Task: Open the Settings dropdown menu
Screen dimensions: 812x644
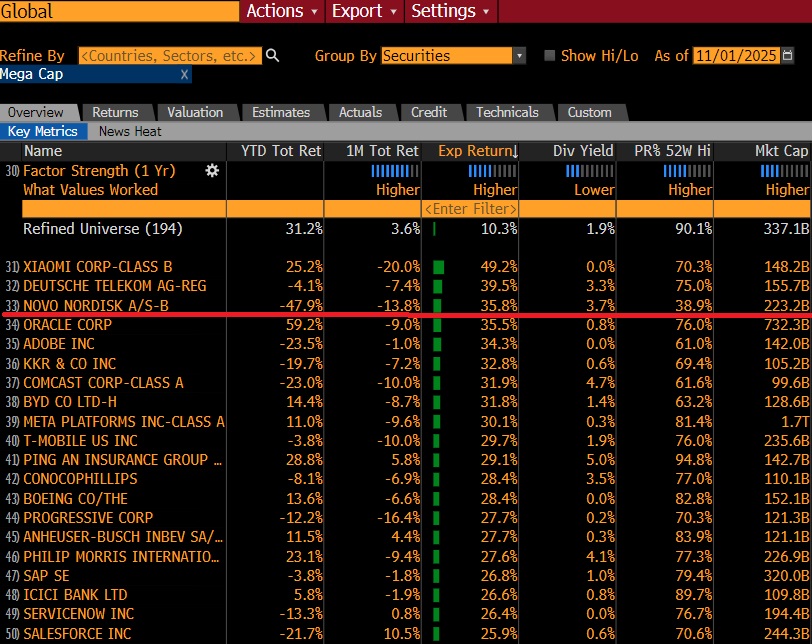Action: [451, 11]
